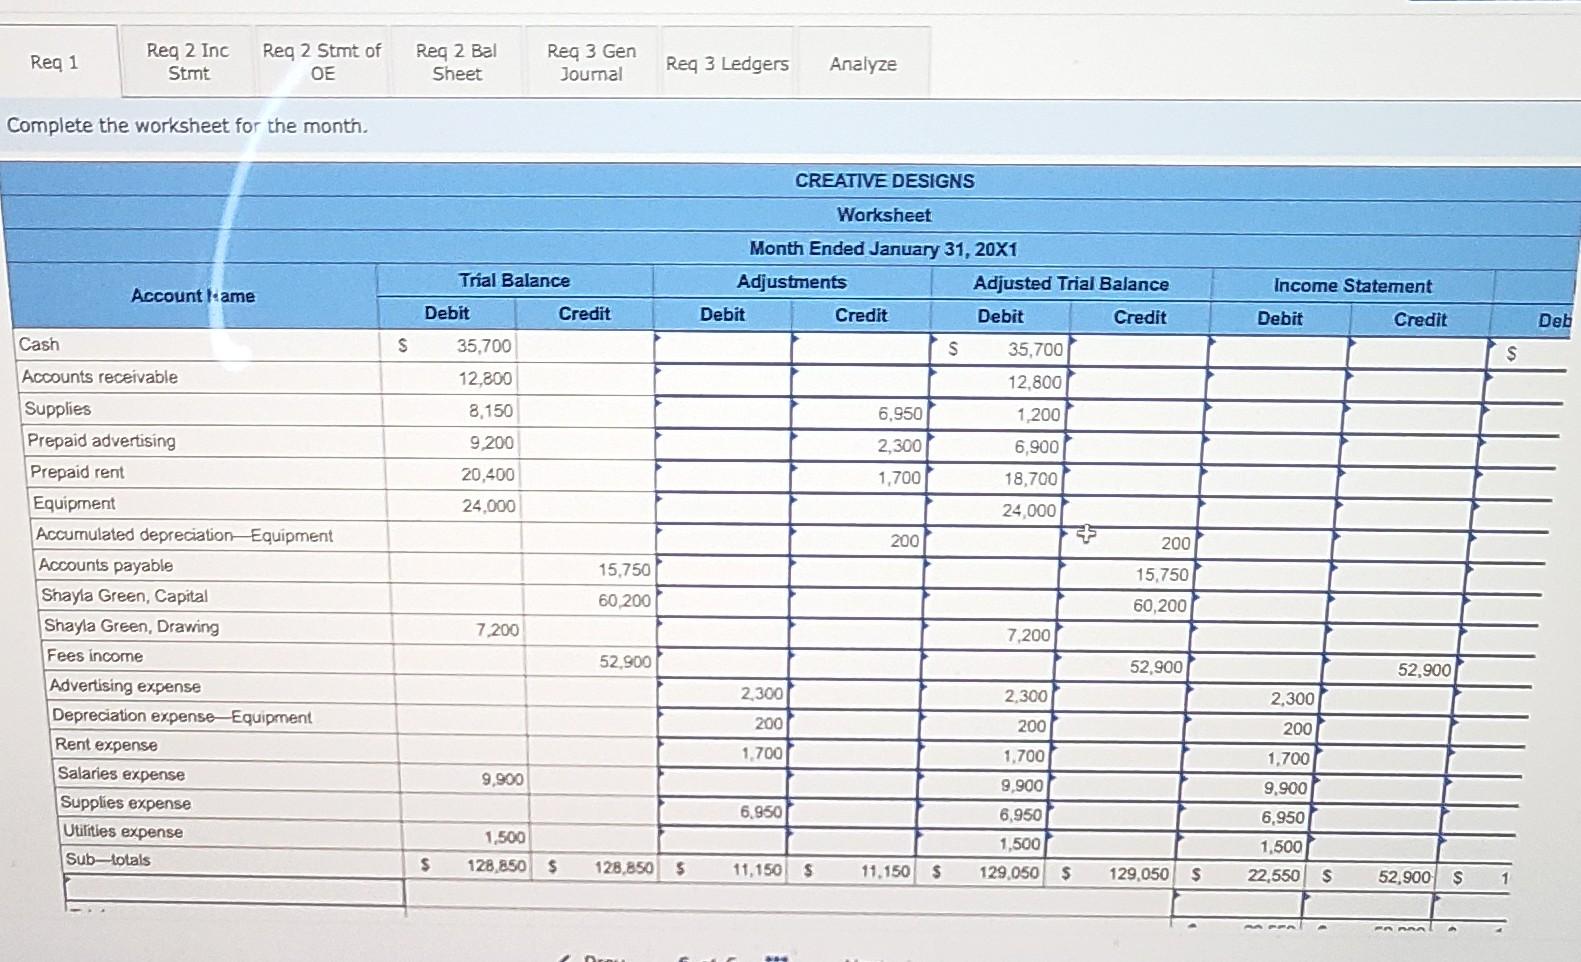Screen dimensions: 1581x962
Task: Switch to the Req 2 Inc Stmt tab
Action: 188,62
